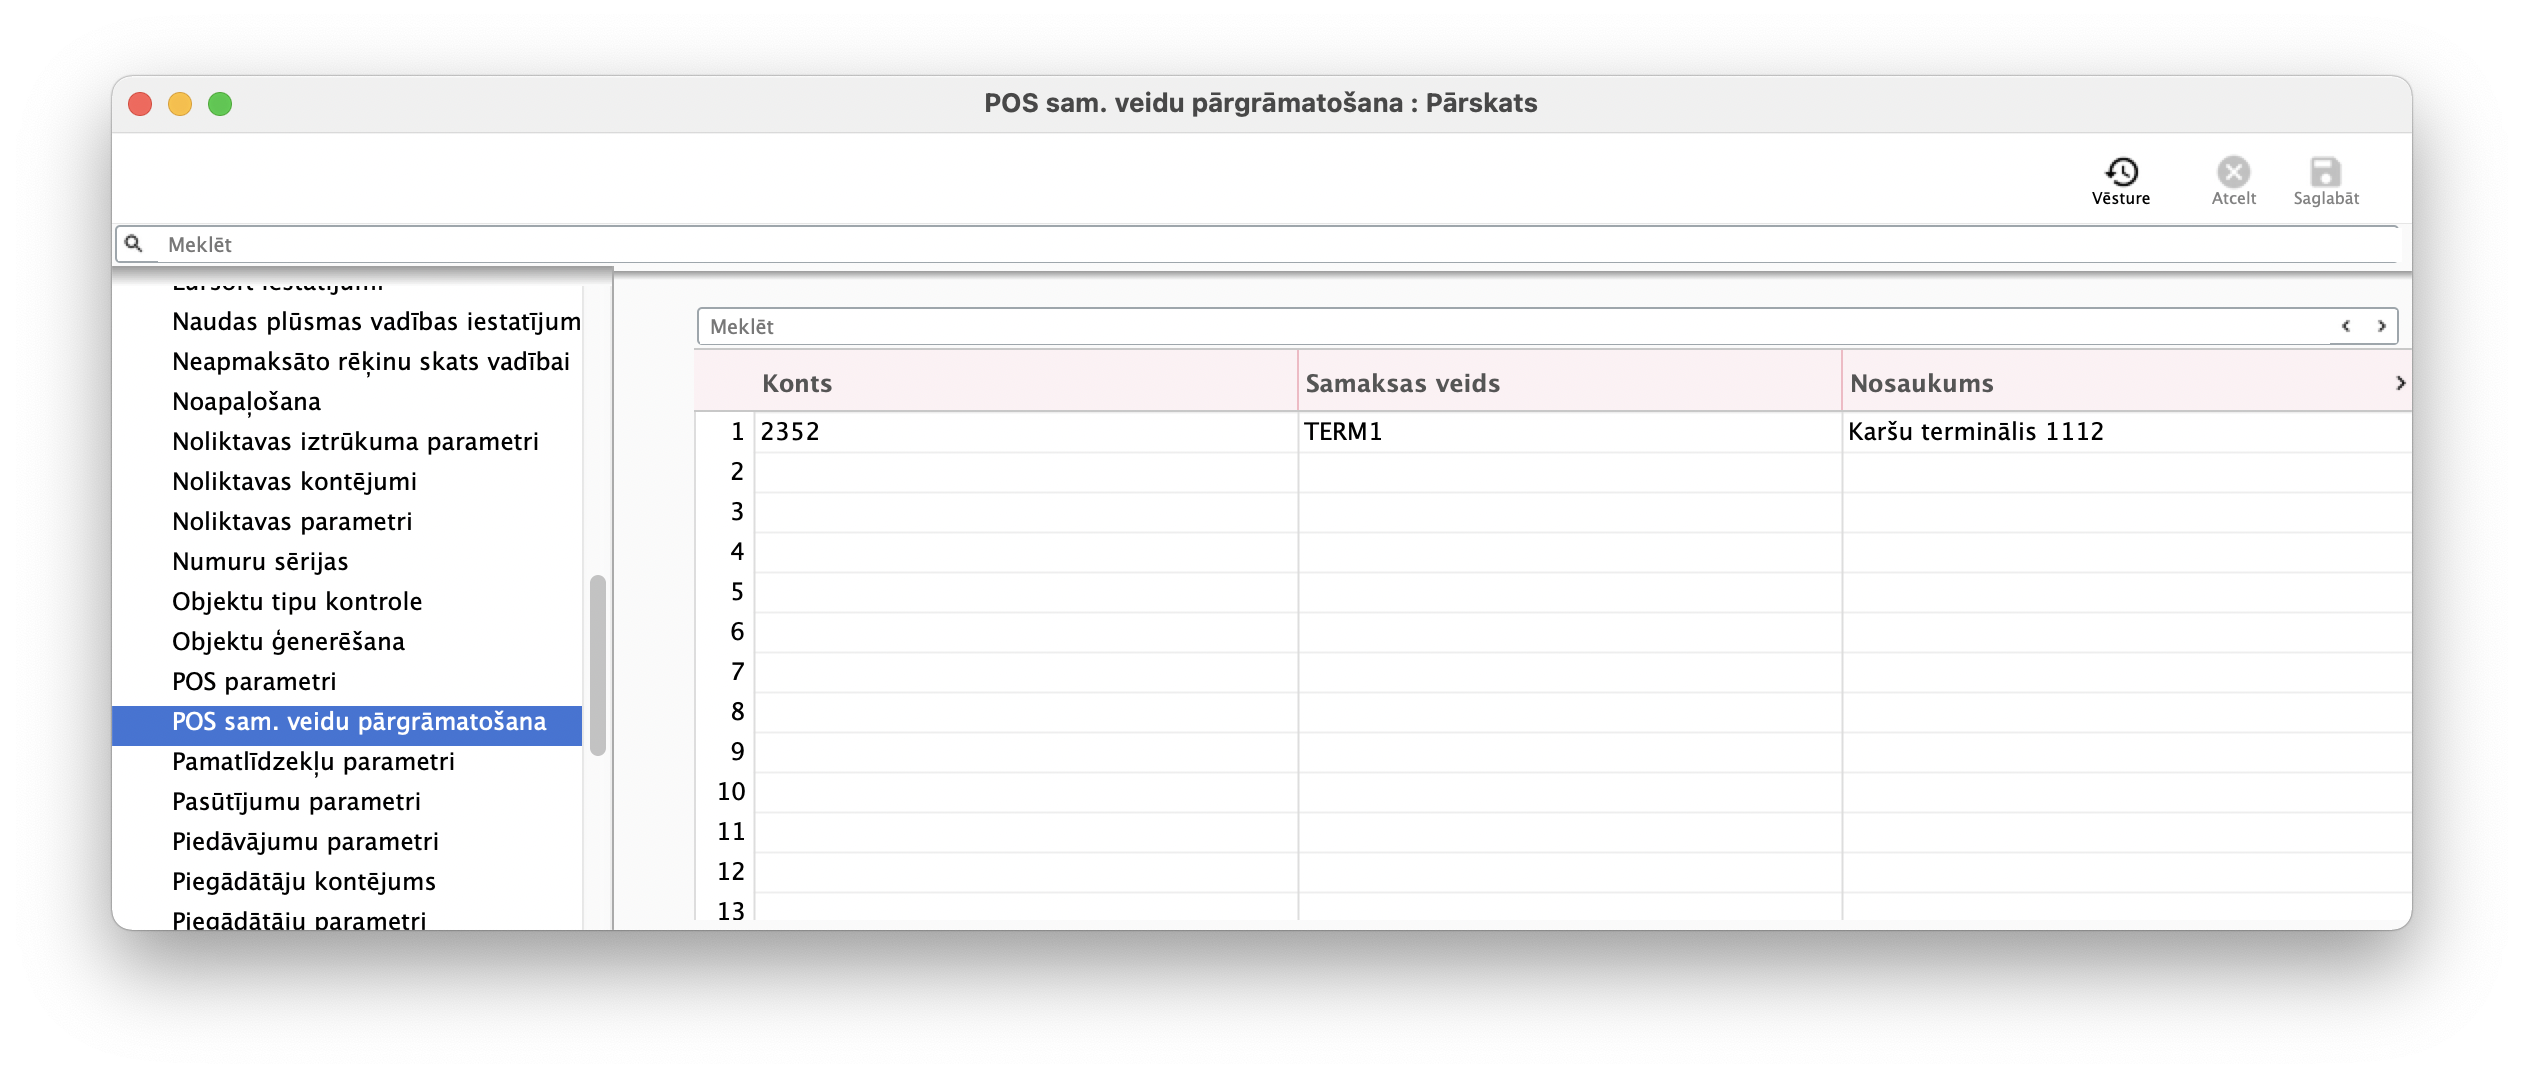Open Piegādātāju kontējums settings
Viewport: 2524px width, 1078px height.
point(304,881)
